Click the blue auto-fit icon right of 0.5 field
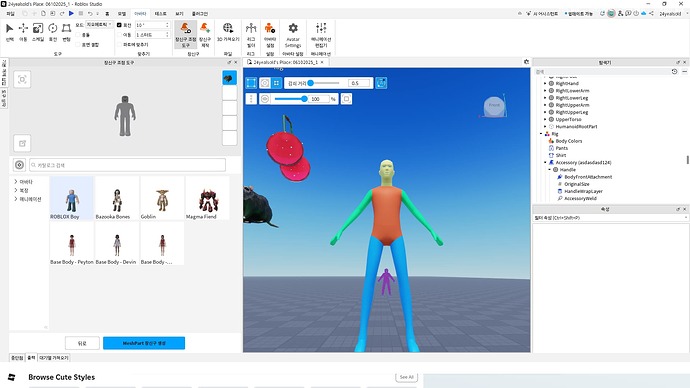The image size is (690, 388). [x=381, y=83]
